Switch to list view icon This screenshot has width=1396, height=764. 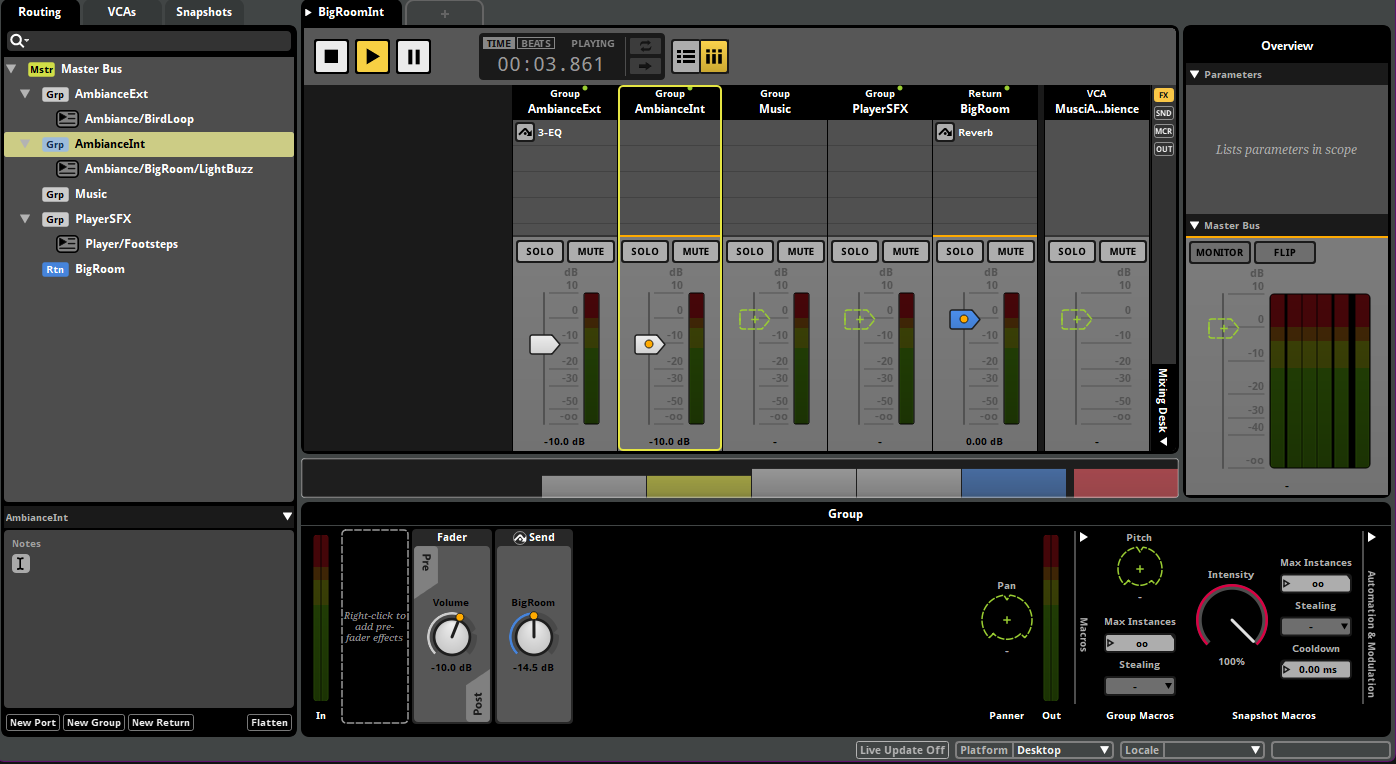[686, 57]
